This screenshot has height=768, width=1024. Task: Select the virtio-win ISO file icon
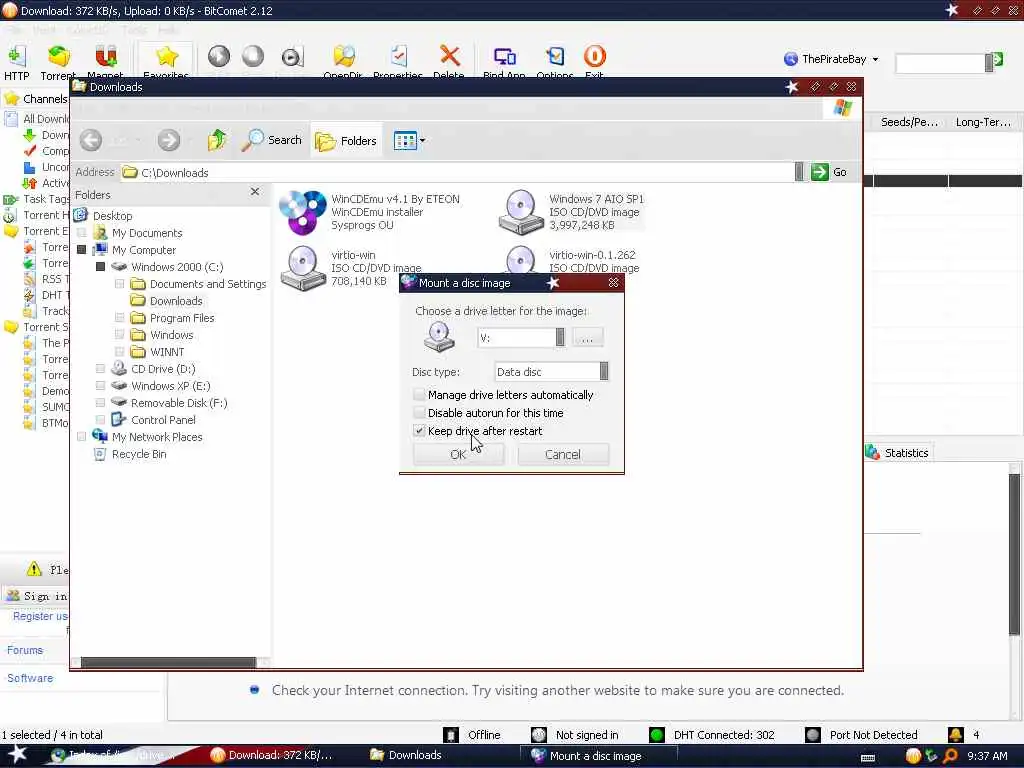[303, 268]
